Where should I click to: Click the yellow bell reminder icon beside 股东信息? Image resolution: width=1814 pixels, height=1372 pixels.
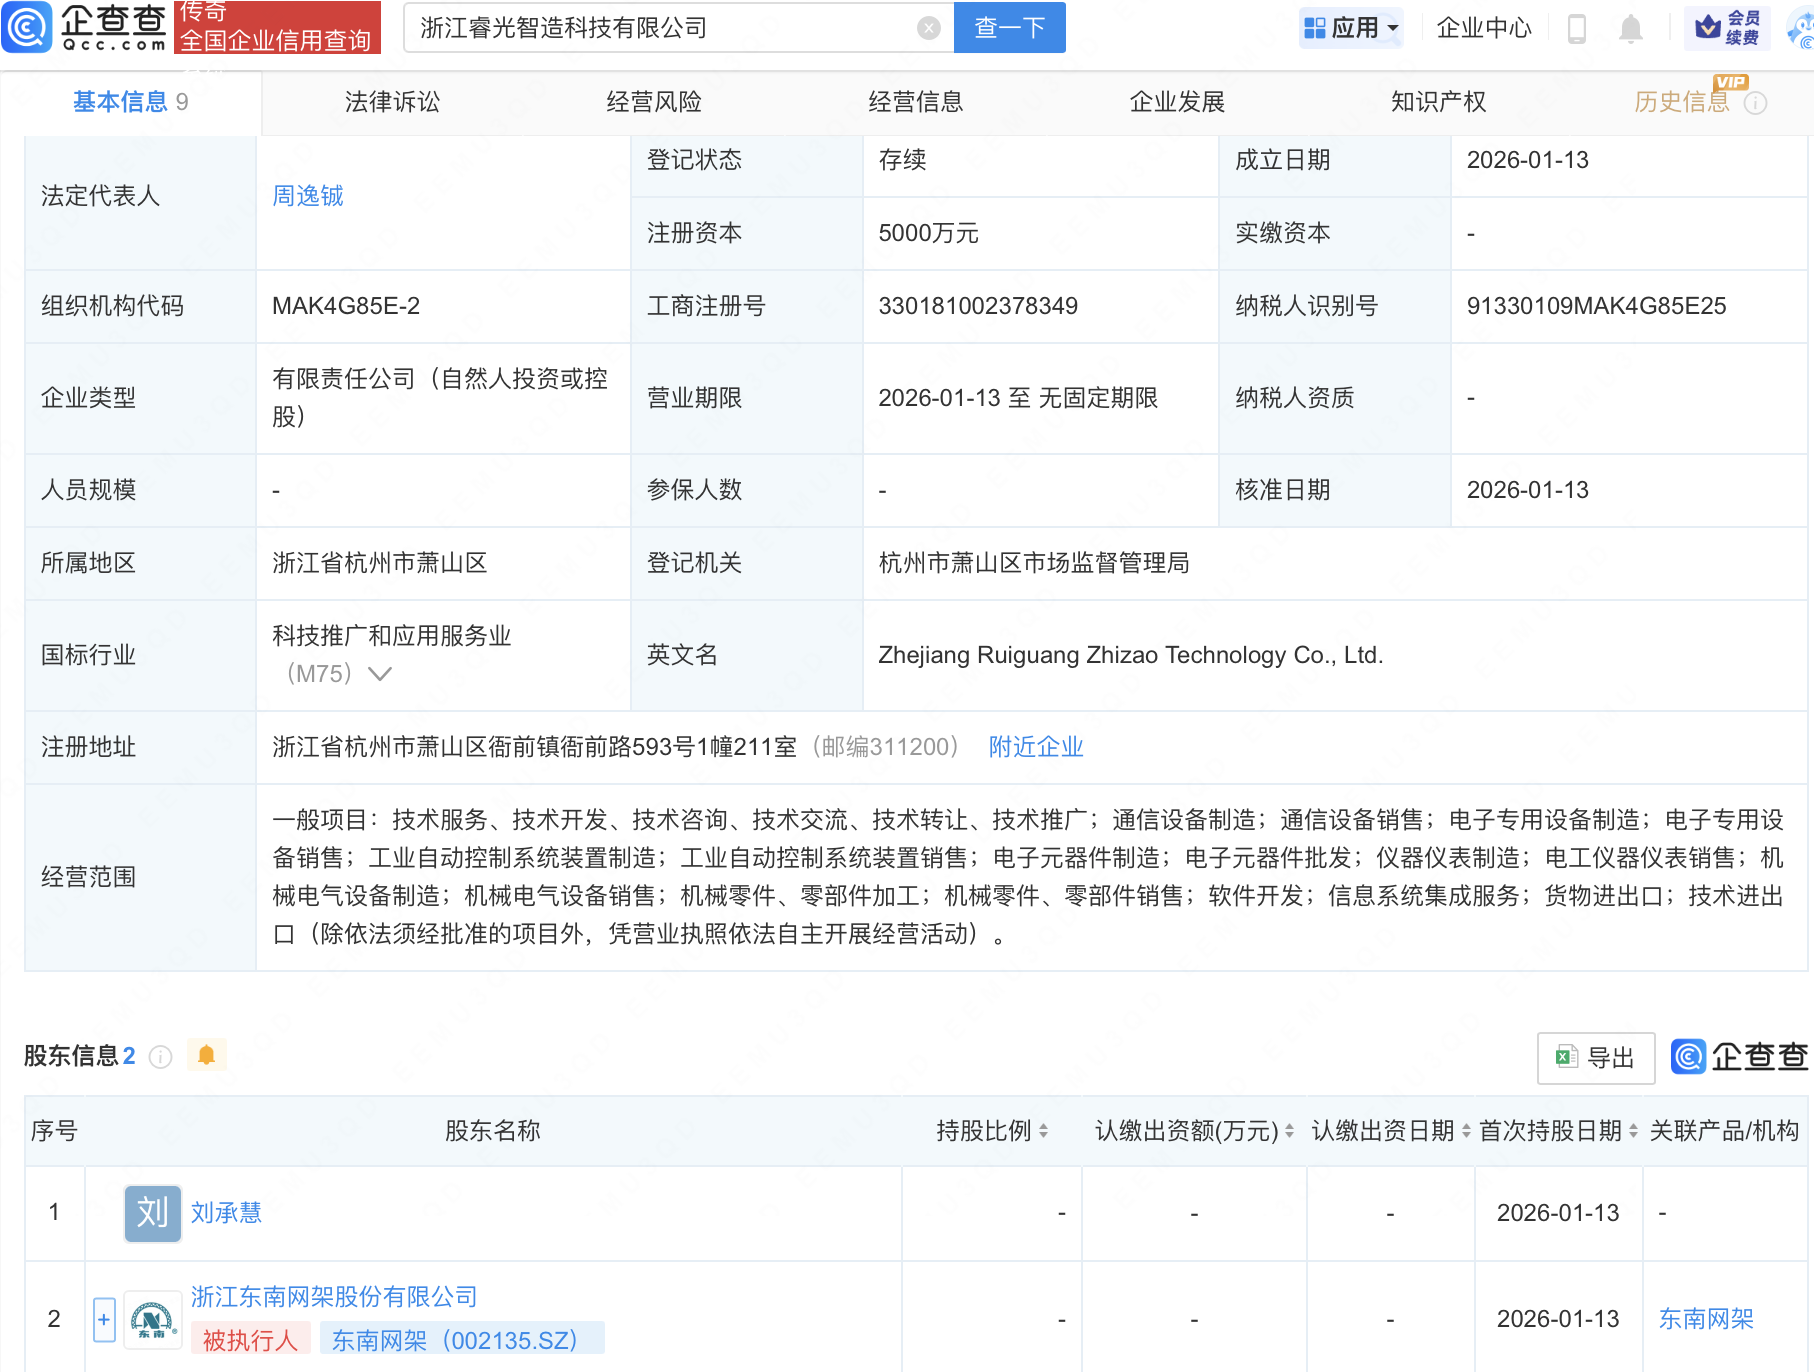point(207,1055)
